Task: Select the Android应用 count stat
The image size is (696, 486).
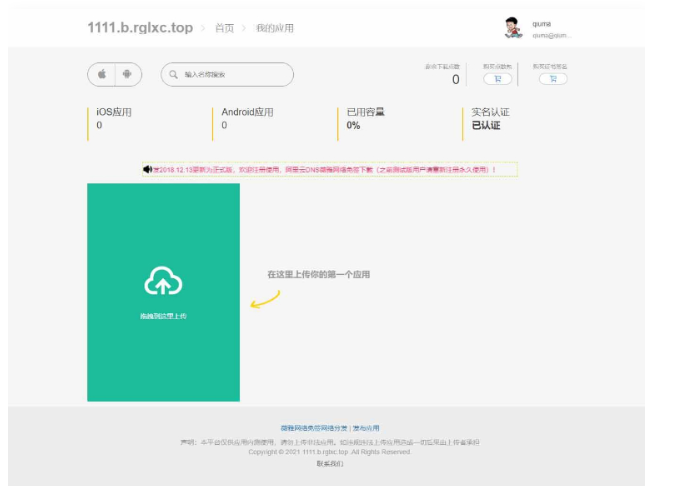Action: click(246, 118)
